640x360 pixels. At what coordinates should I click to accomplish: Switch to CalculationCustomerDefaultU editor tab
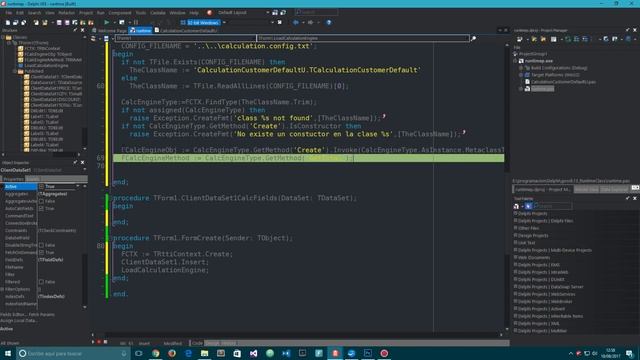click(x=186, y=31)
